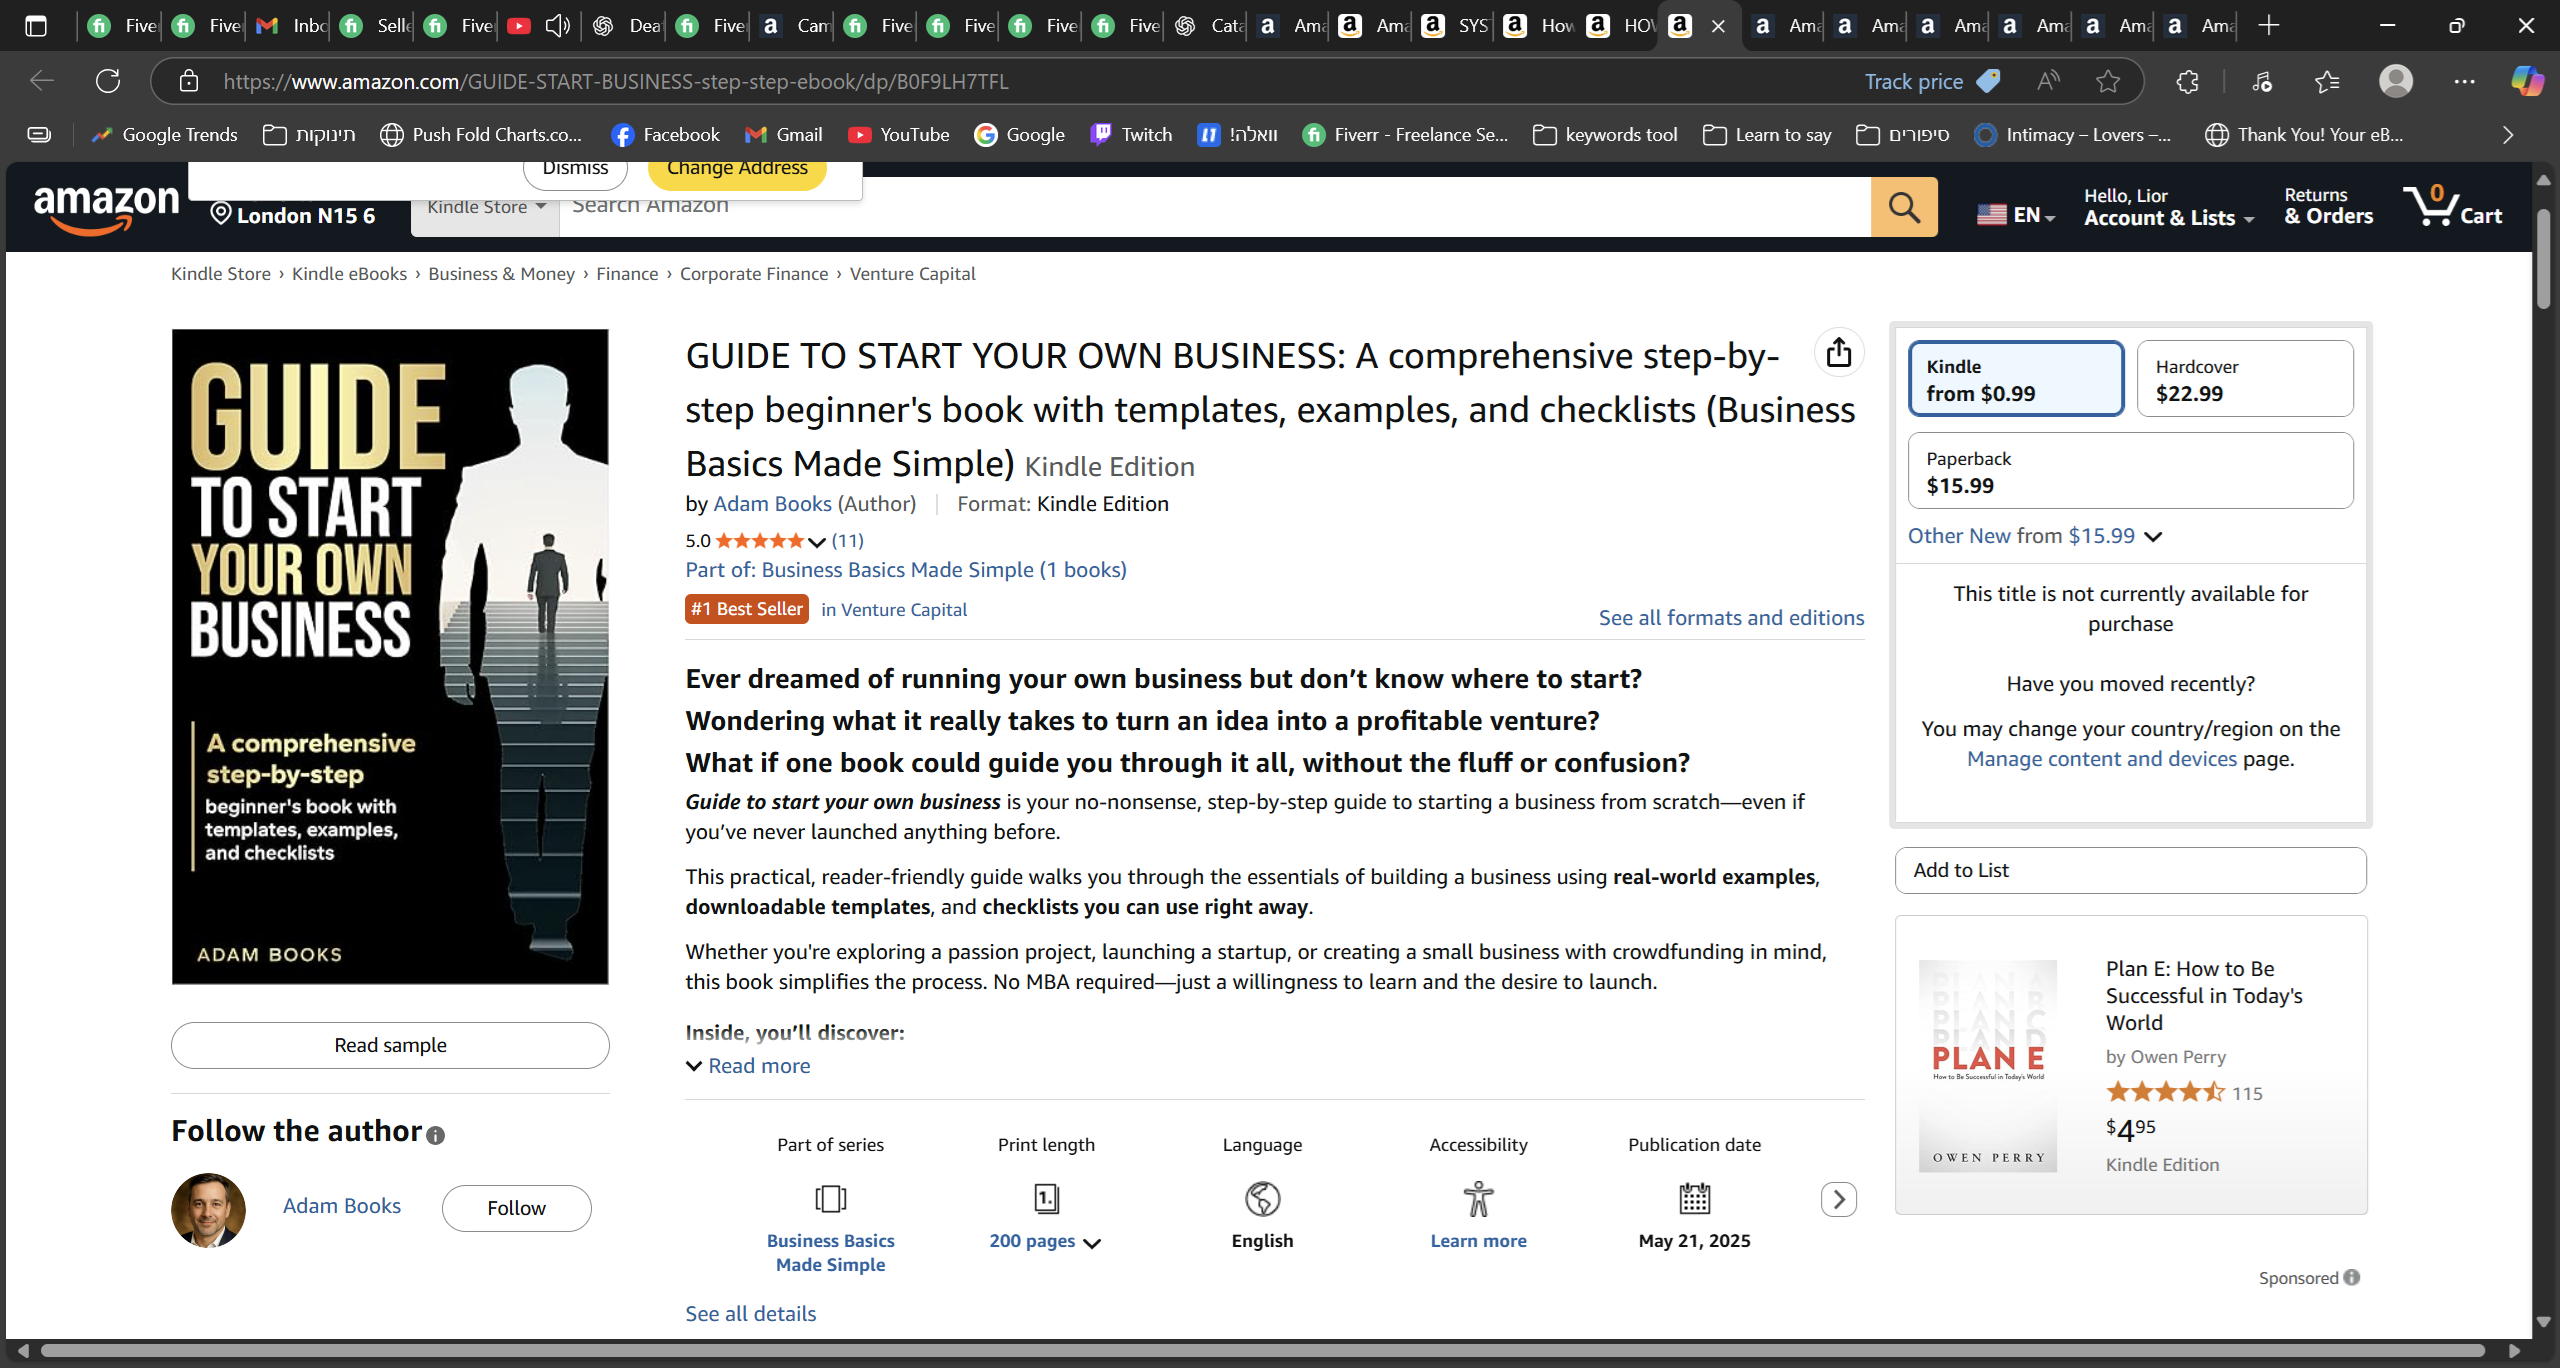
Task: Click the share icon beside the book title
Action: pyautogui.click(x=1838, y=353)
